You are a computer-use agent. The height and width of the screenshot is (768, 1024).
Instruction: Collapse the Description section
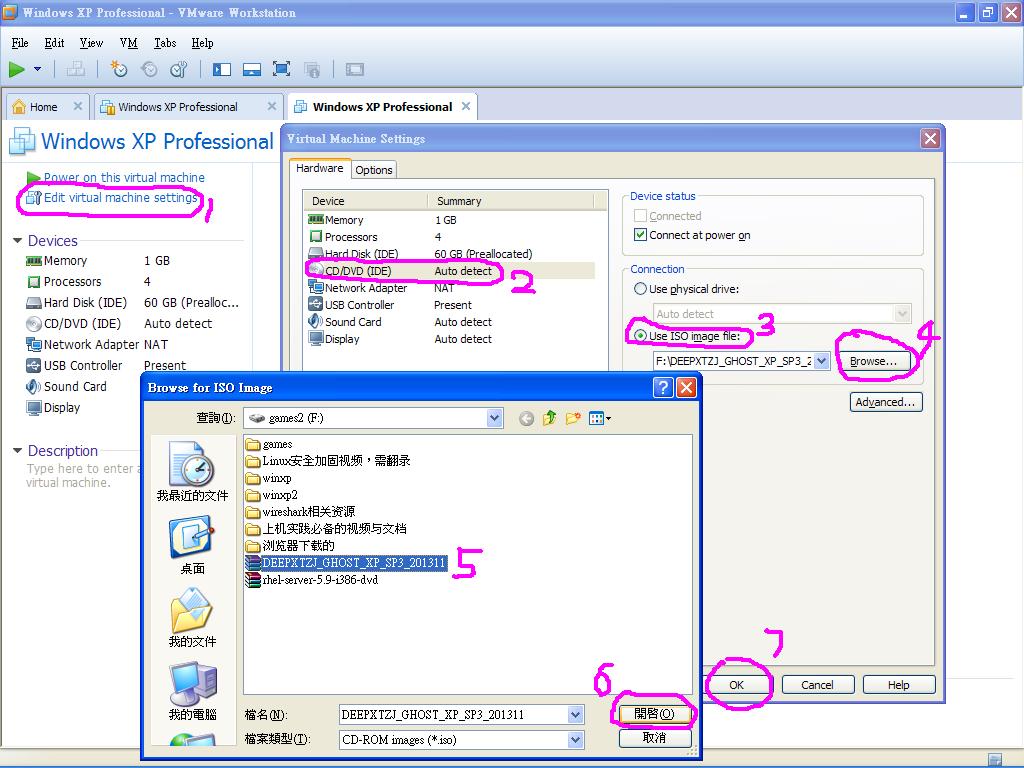pos(18,451)
